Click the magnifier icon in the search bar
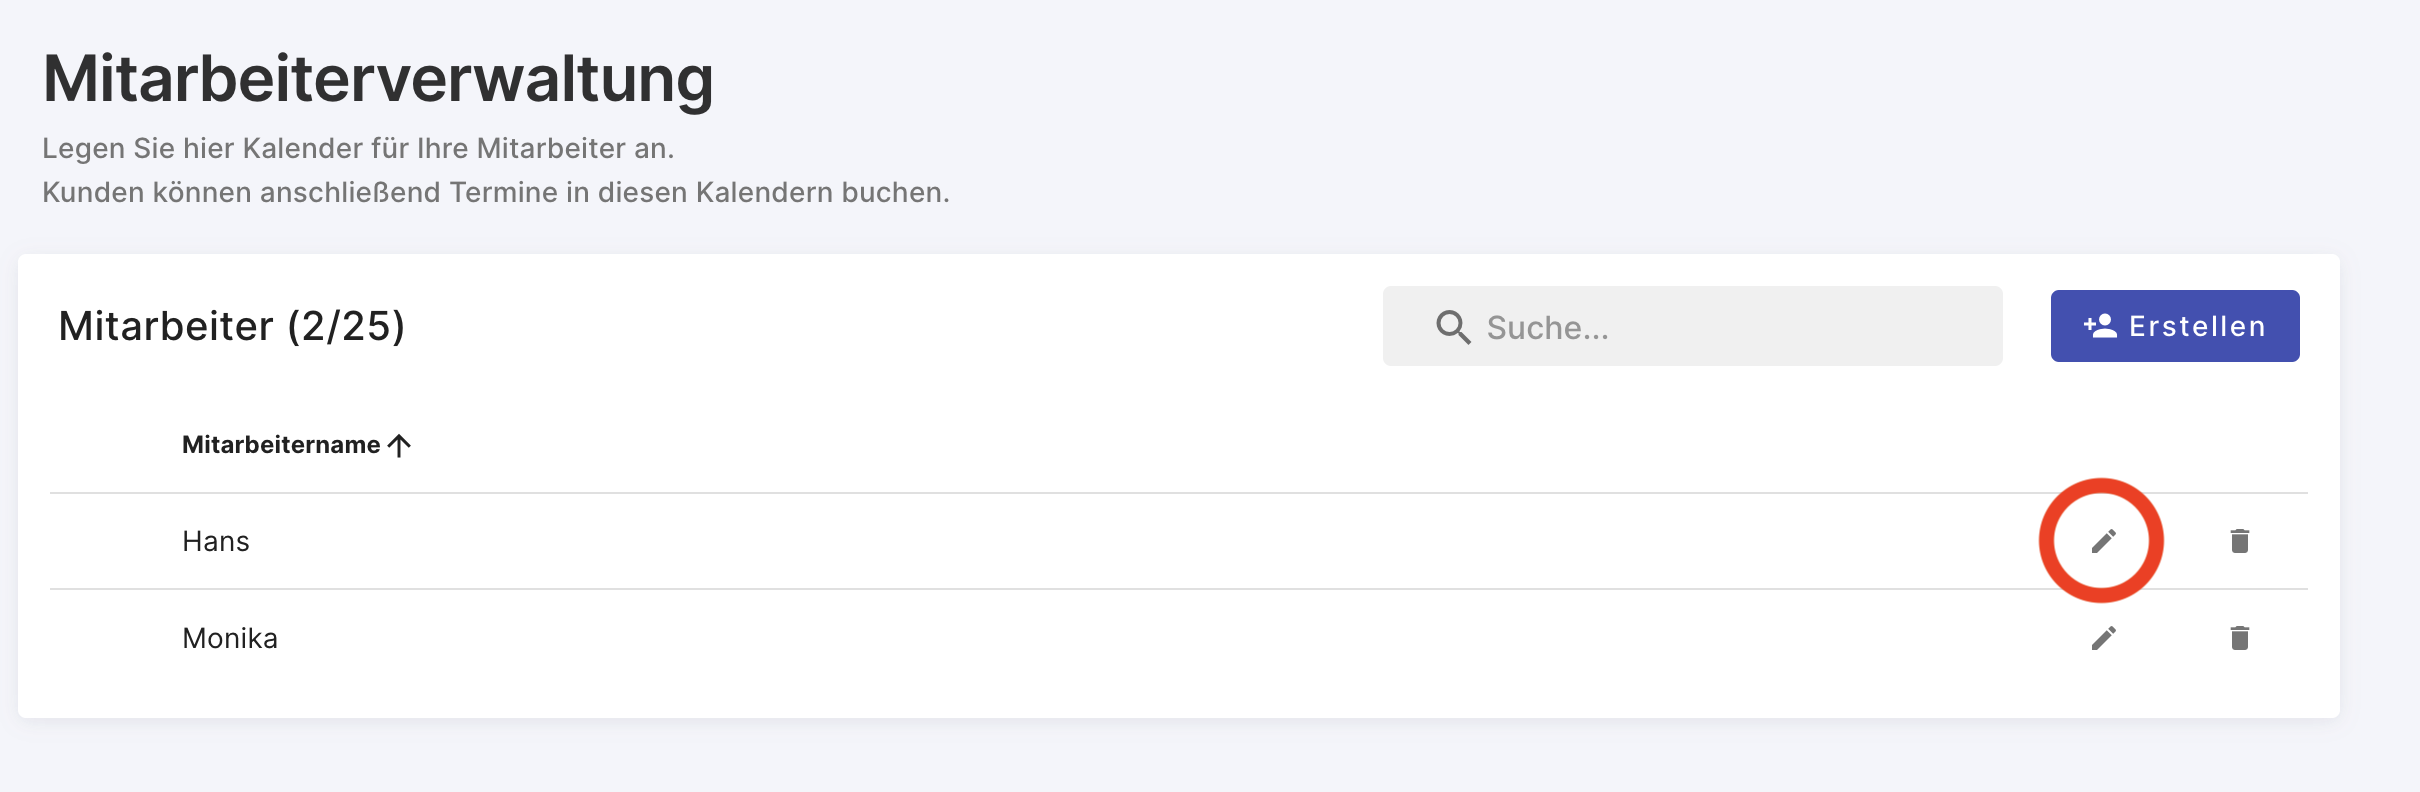Image resolution: width=2420 pixels, height=792 pixels. (1452, 325)
